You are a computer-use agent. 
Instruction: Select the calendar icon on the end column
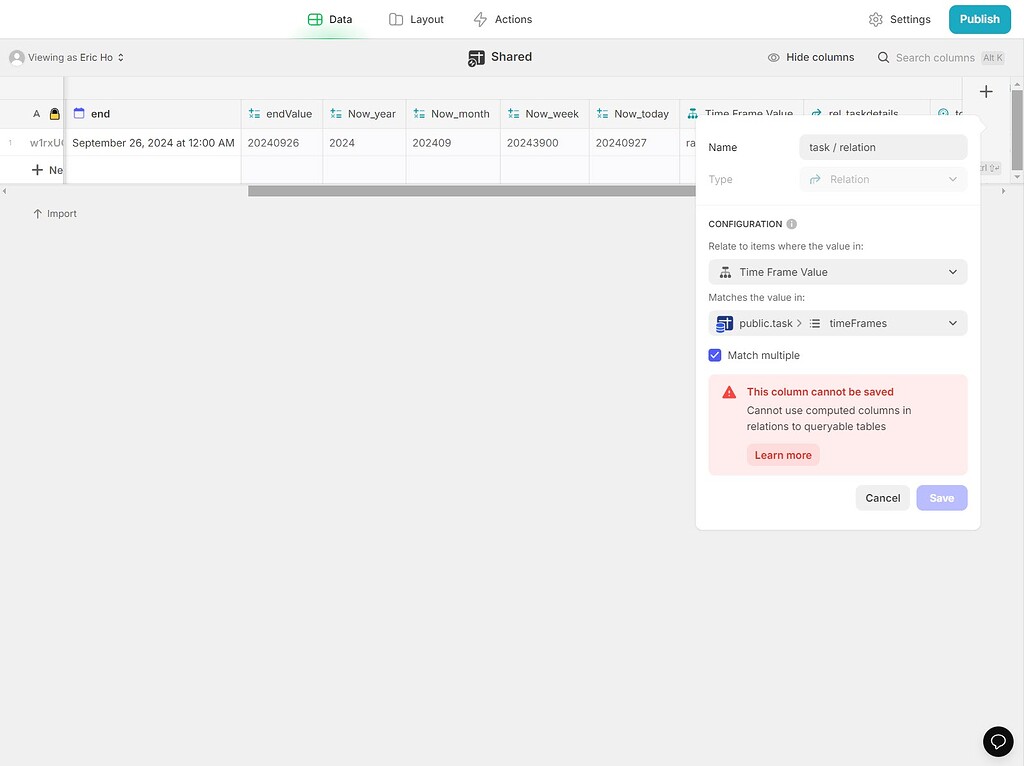80,114
